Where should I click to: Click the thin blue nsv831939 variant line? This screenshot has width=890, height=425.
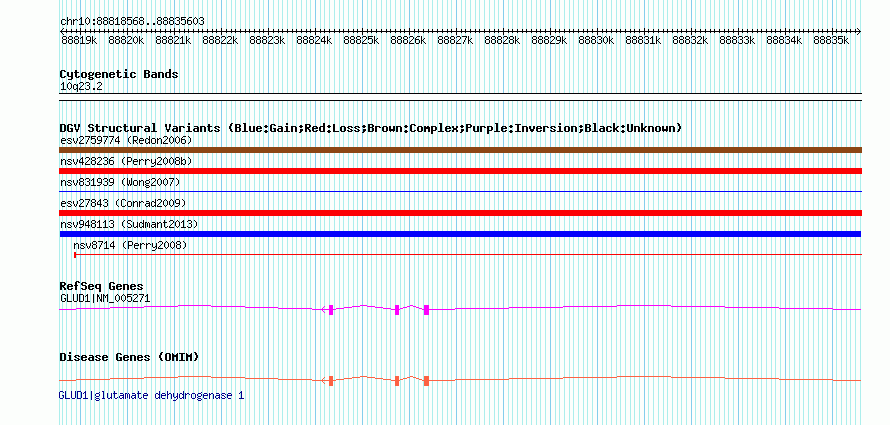tap(460, 192)
